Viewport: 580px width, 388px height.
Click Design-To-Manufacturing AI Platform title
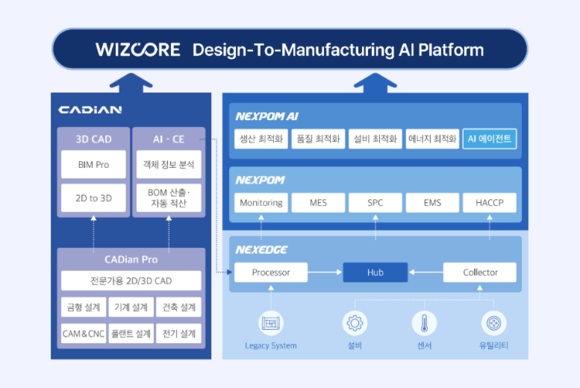[338, 50]
